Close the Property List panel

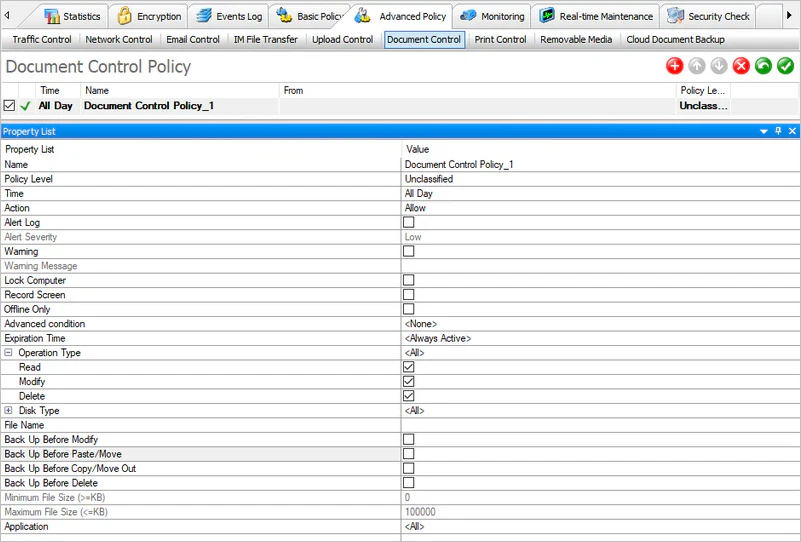(x=792, y=131)
